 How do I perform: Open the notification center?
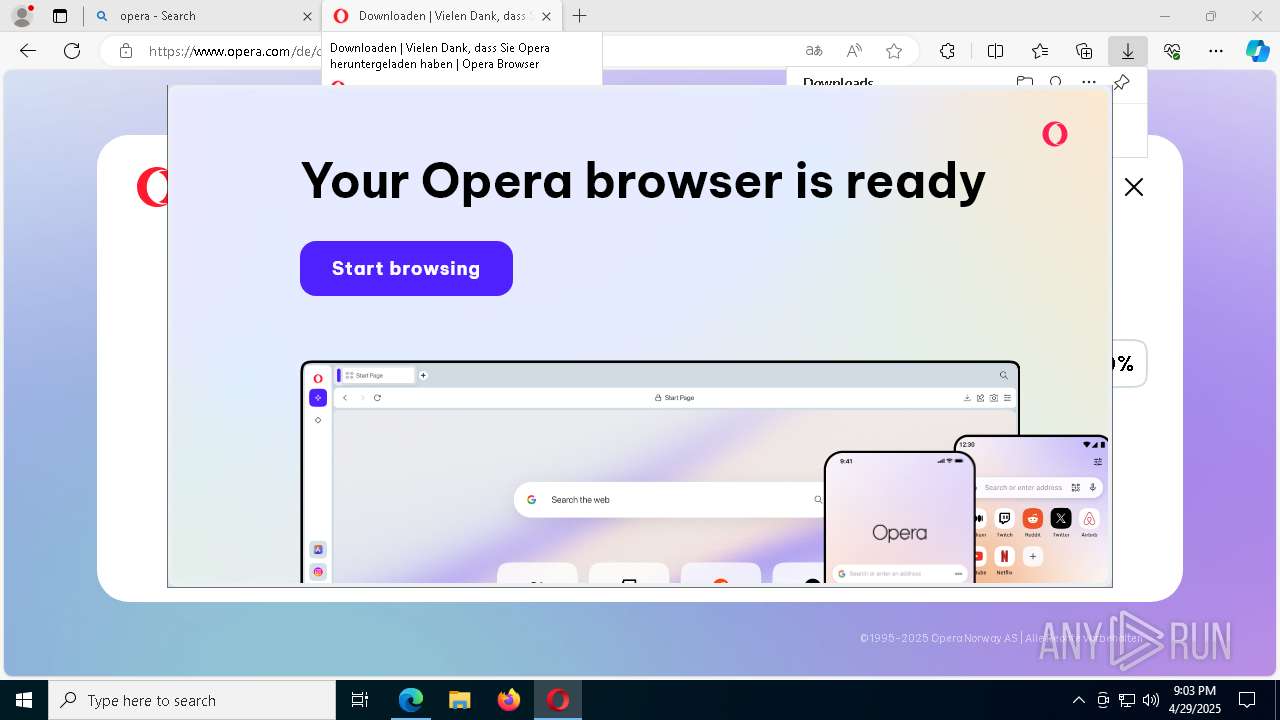point(1247,700)
